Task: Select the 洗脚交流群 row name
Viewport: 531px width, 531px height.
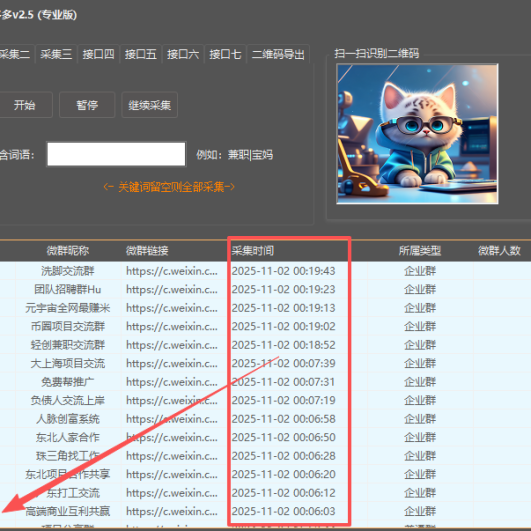Action: [x=68, y=271]
